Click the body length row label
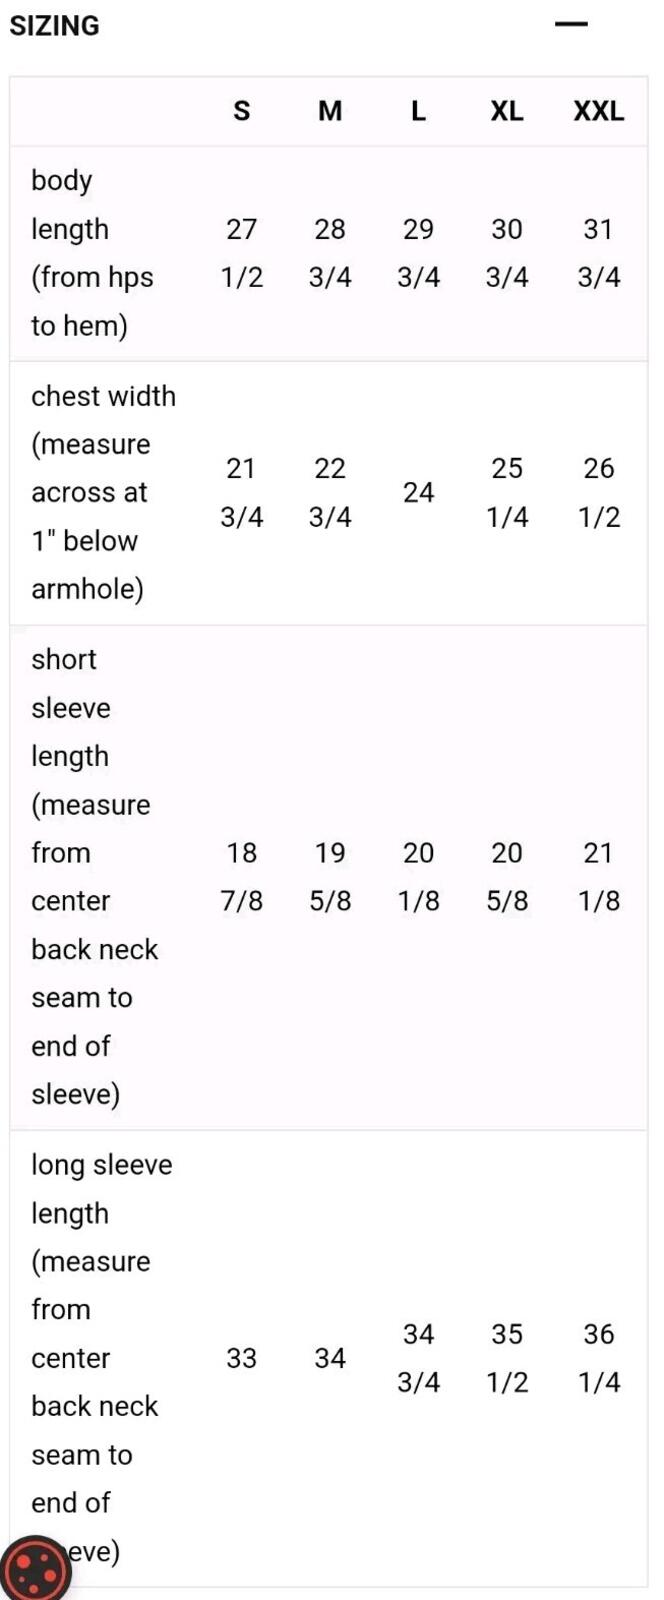Image resolution: width=664 pixels, height=1600 pixels. coord(93,253)
